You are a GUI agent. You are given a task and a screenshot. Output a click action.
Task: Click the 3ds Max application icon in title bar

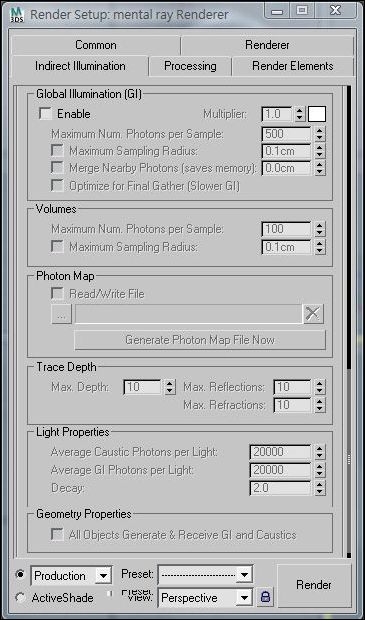click(x=17, y=15)
